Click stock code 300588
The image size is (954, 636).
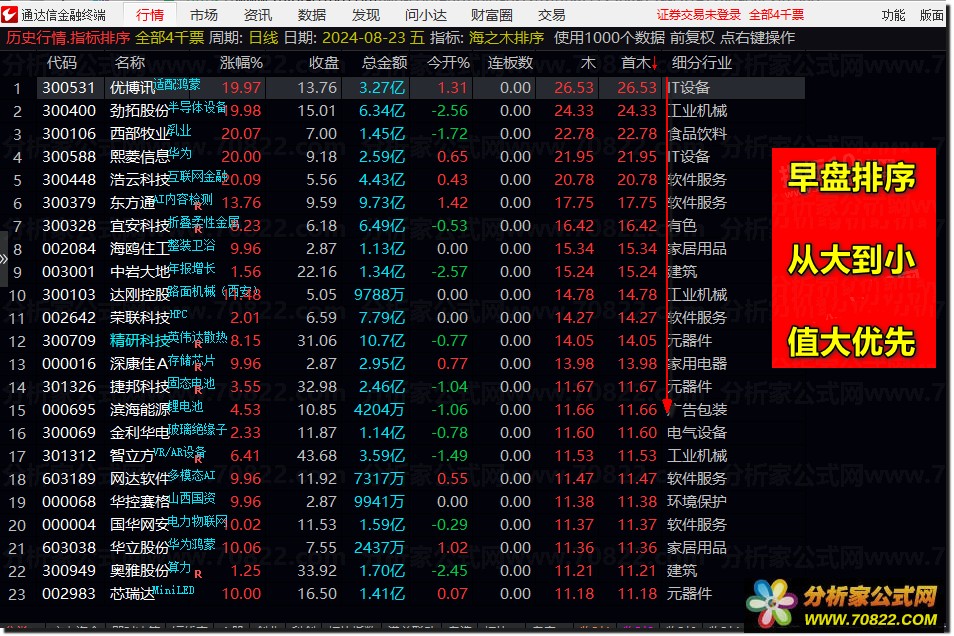pos(69,157)
